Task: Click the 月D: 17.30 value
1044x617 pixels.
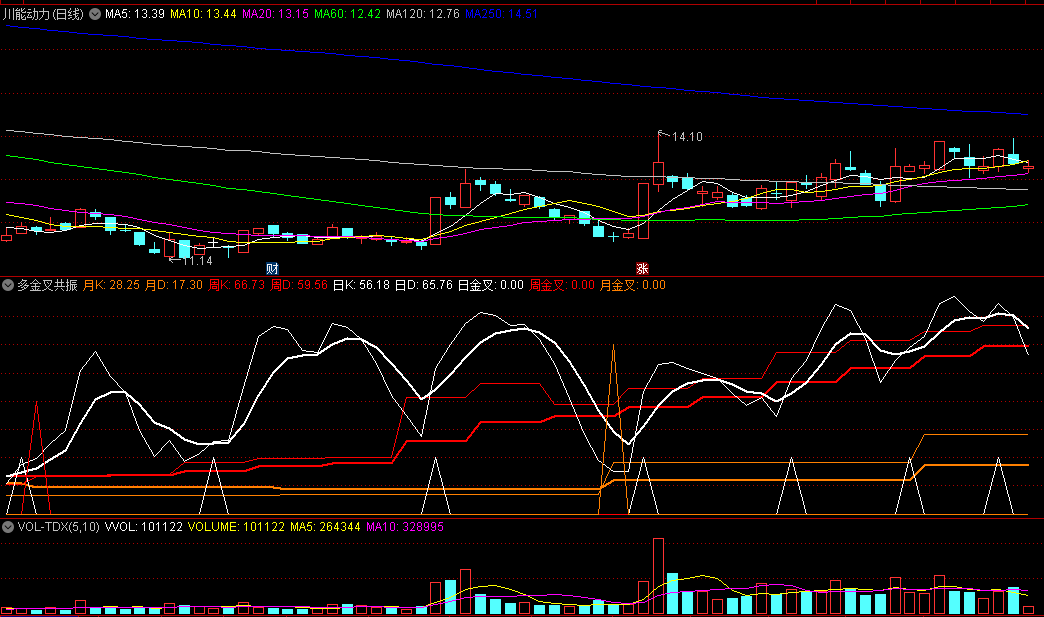Action: (174, 286)
